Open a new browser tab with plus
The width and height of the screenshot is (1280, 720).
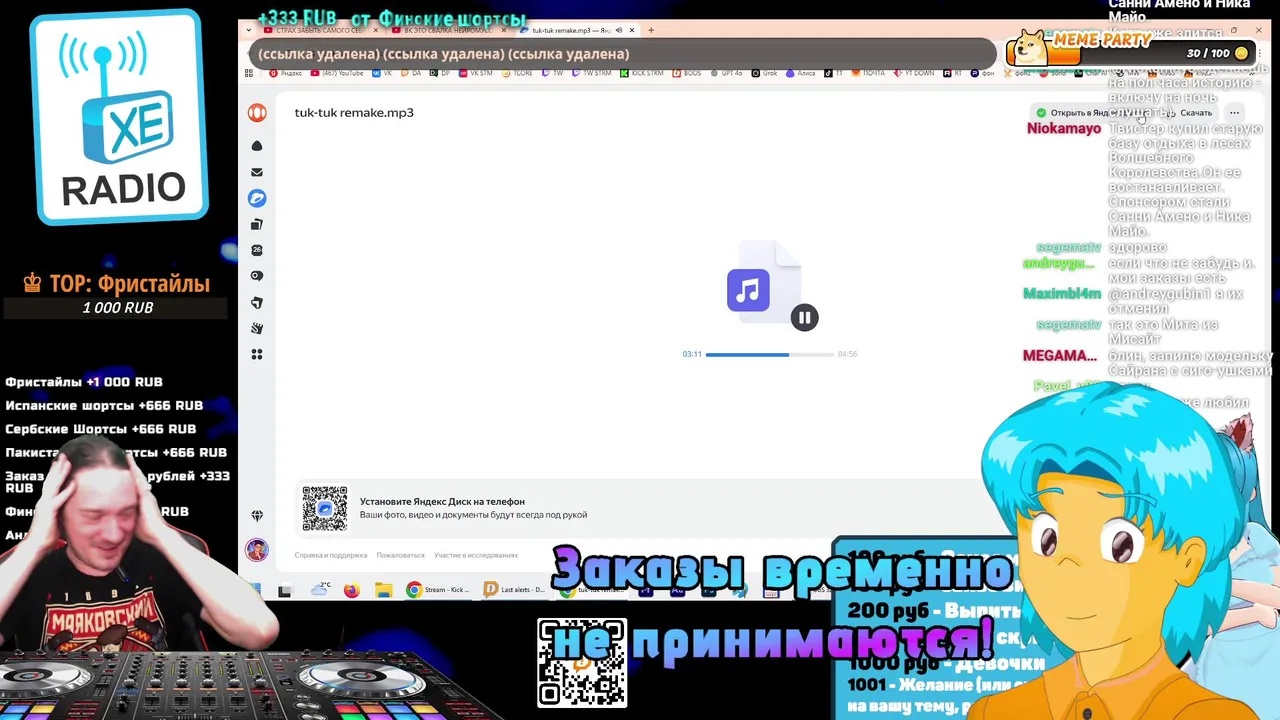click(651, 30)
